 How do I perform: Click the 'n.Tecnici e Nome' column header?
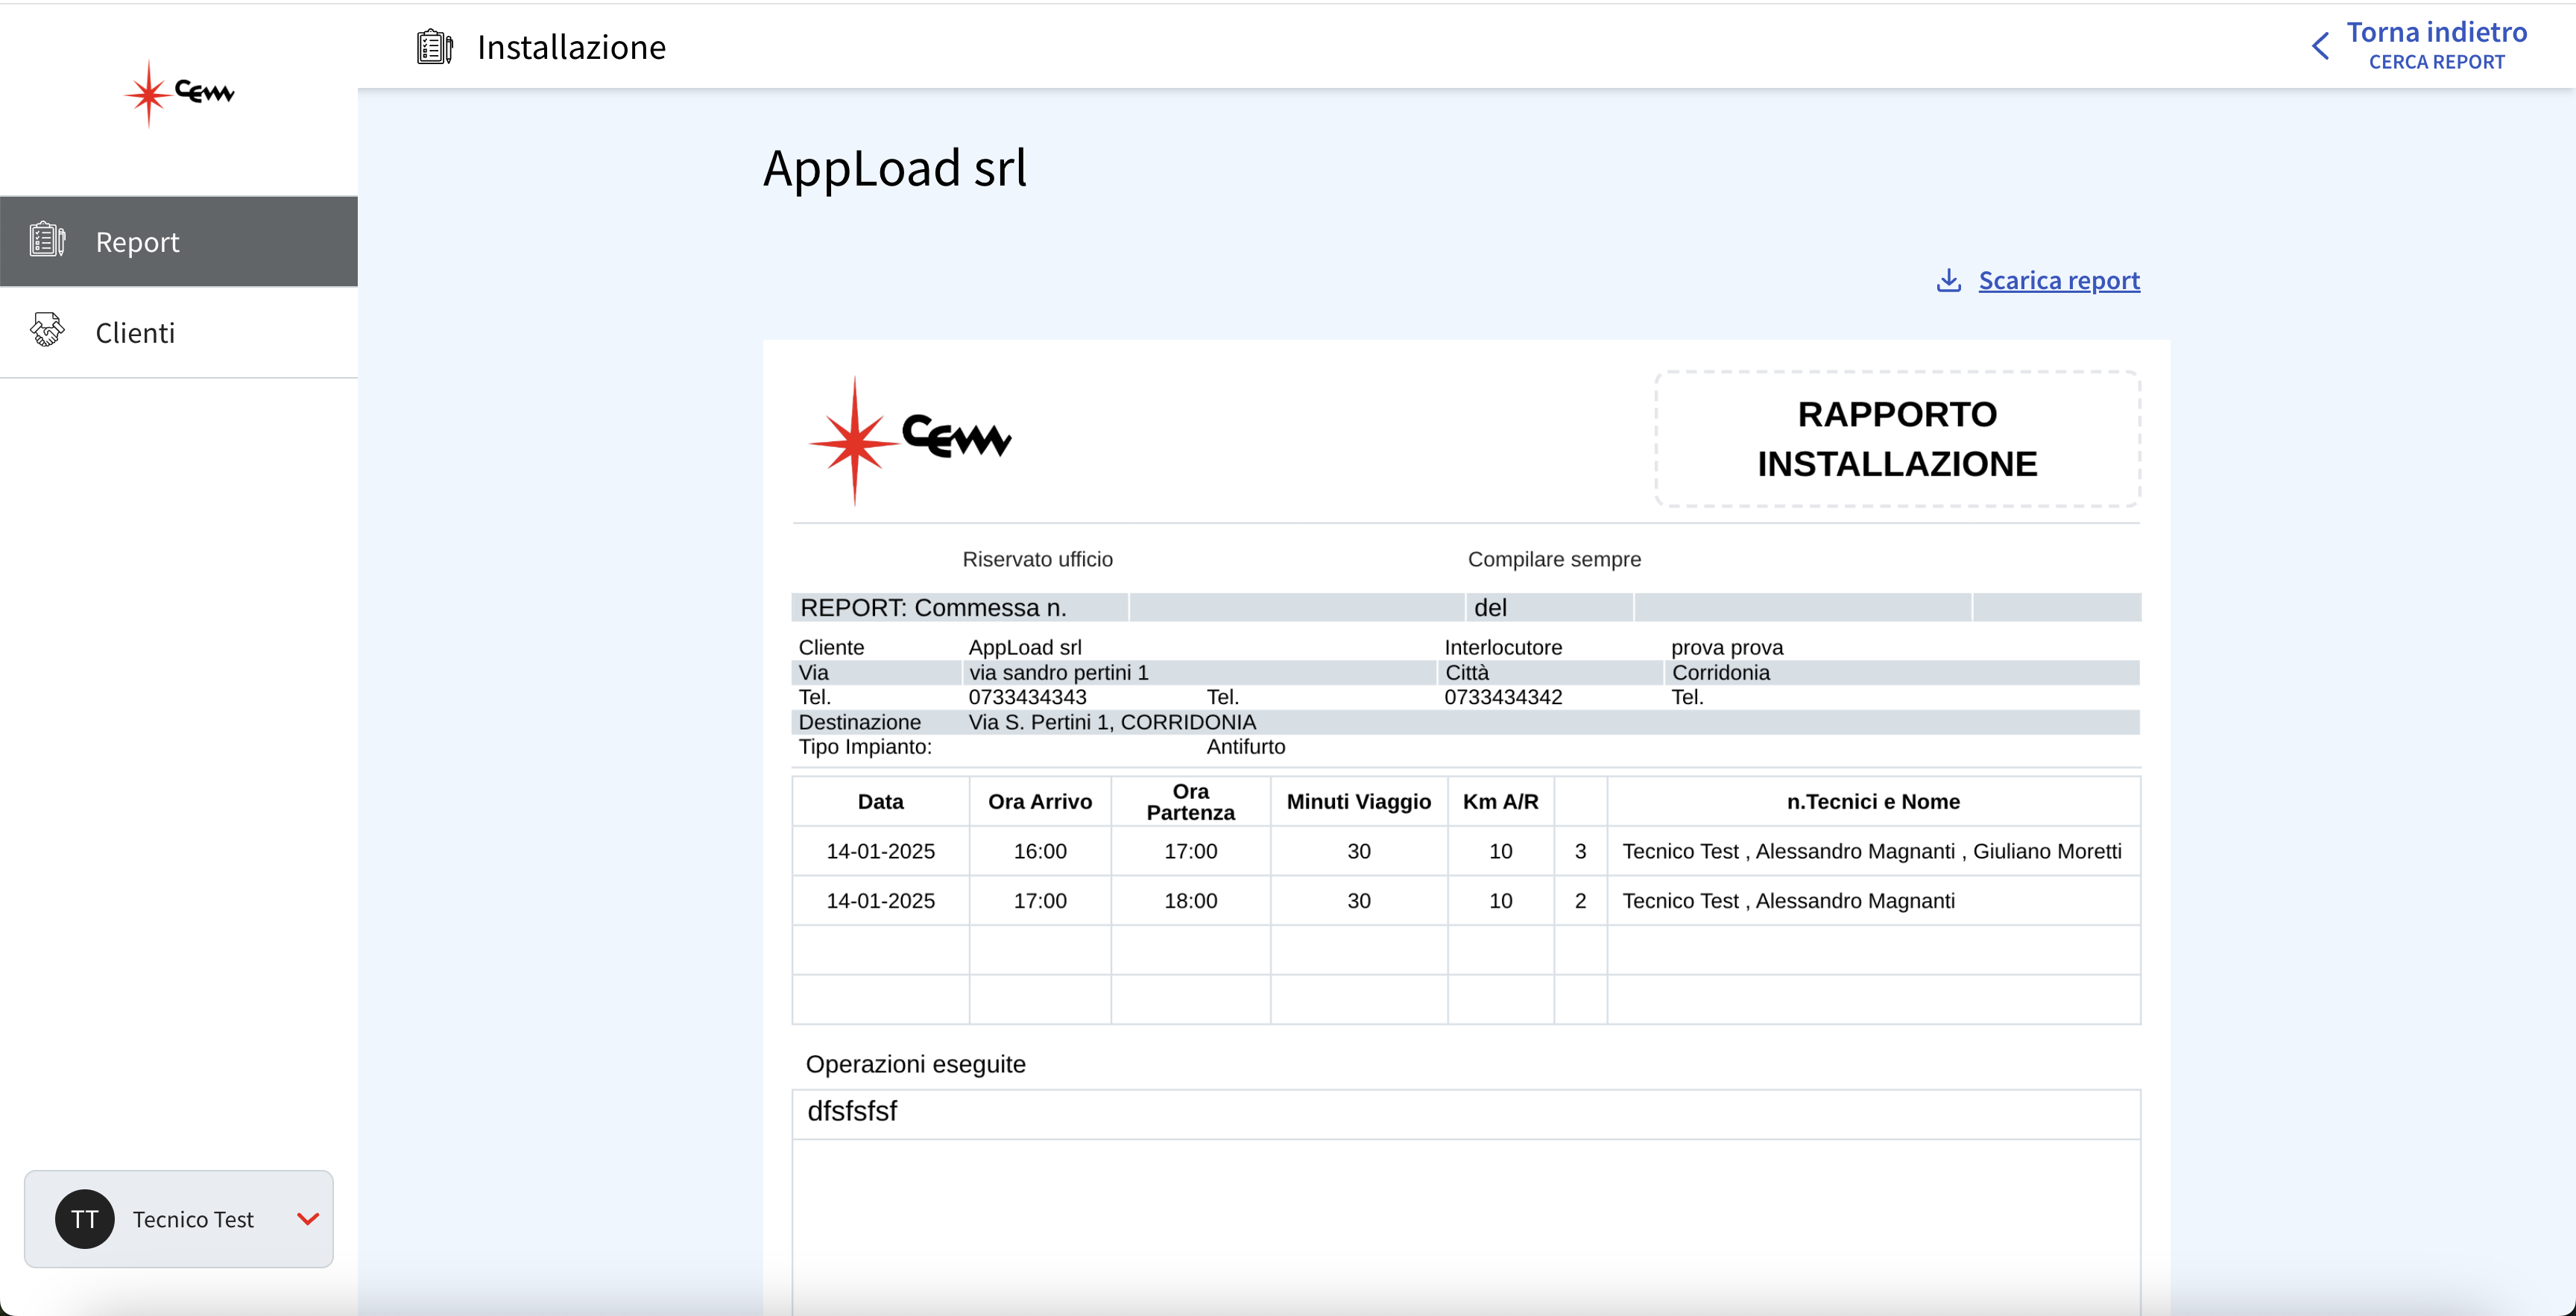pyautogui.click(x=1873, y=801)
